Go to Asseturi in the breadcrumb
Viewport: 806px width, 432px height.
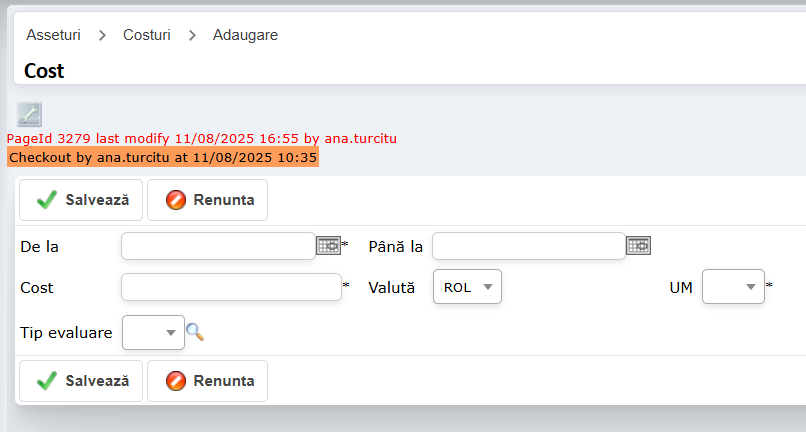pos(53,35)
